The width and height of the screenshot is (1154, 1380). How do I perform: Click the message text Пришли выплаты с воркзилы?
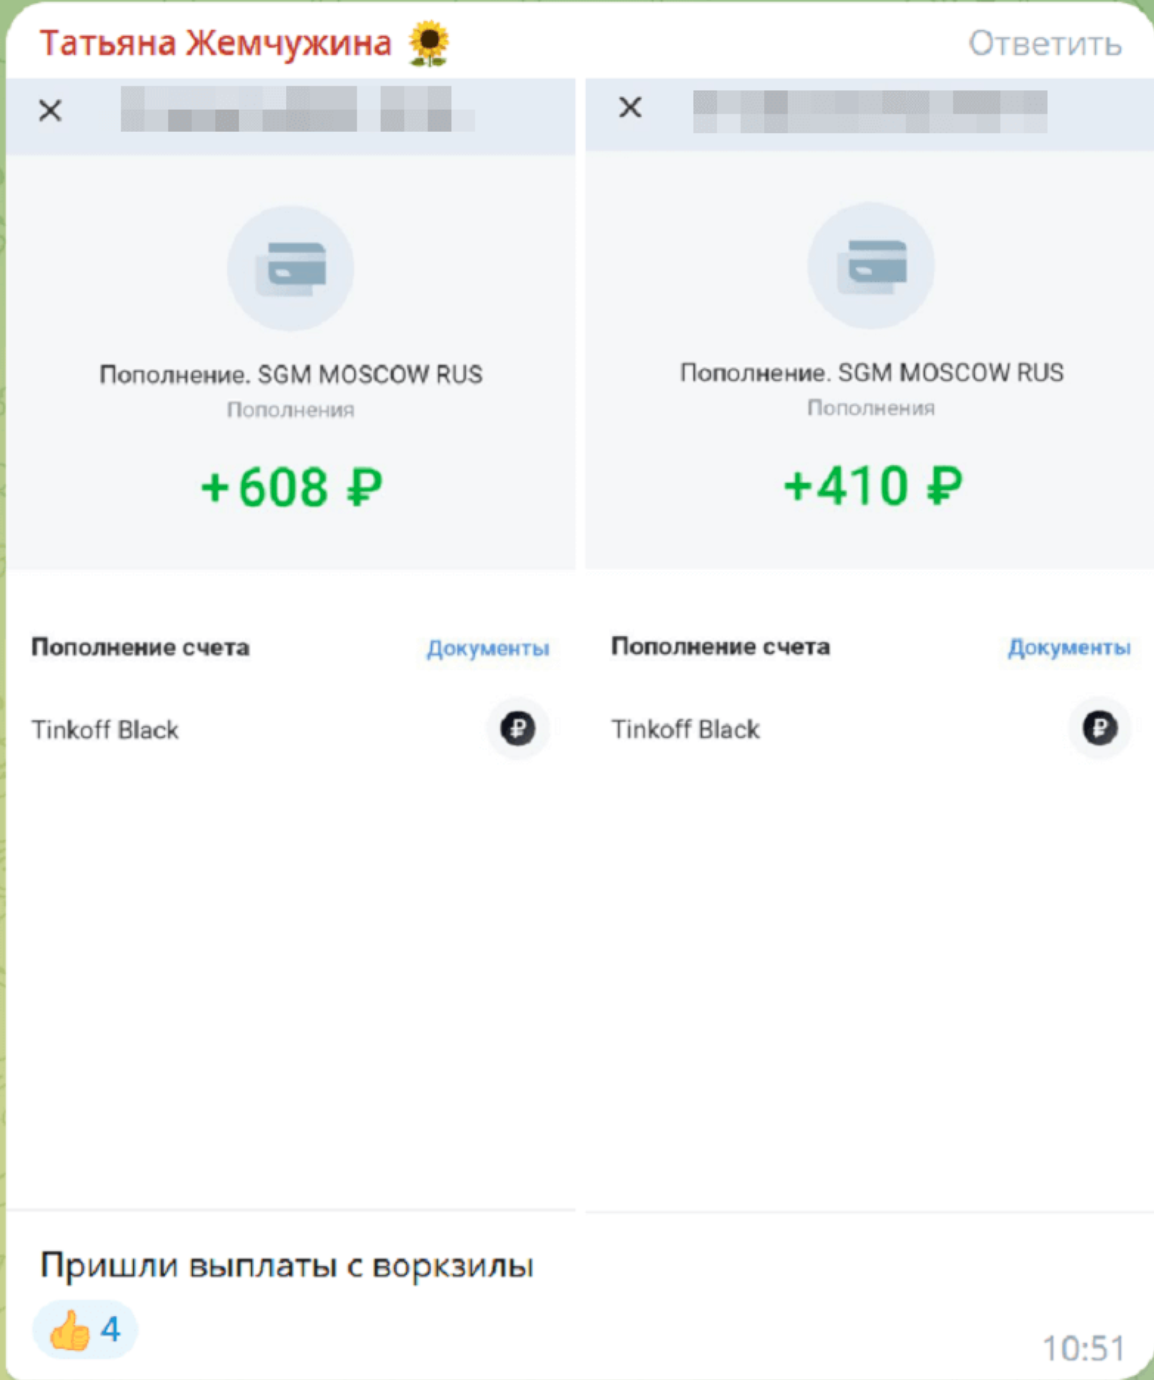coord(287,1266)
